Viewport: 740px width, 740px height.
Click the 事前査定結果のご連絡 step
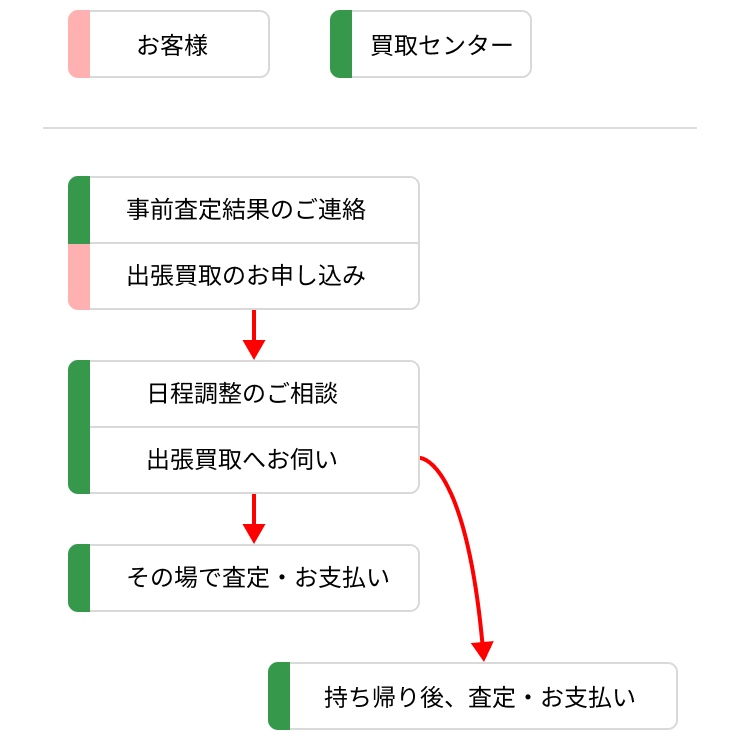coord(247,210)
